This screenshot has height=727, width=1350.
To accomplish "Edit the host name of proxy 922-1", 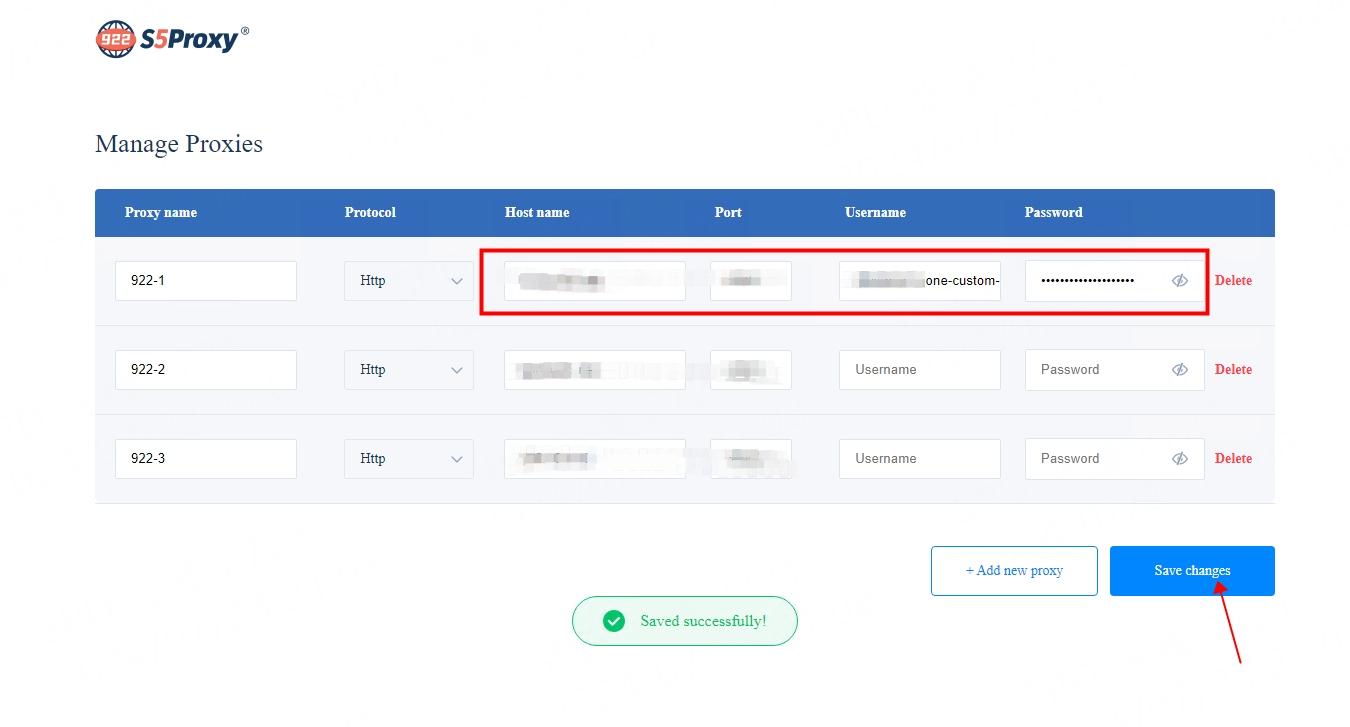I will [594, 281].
